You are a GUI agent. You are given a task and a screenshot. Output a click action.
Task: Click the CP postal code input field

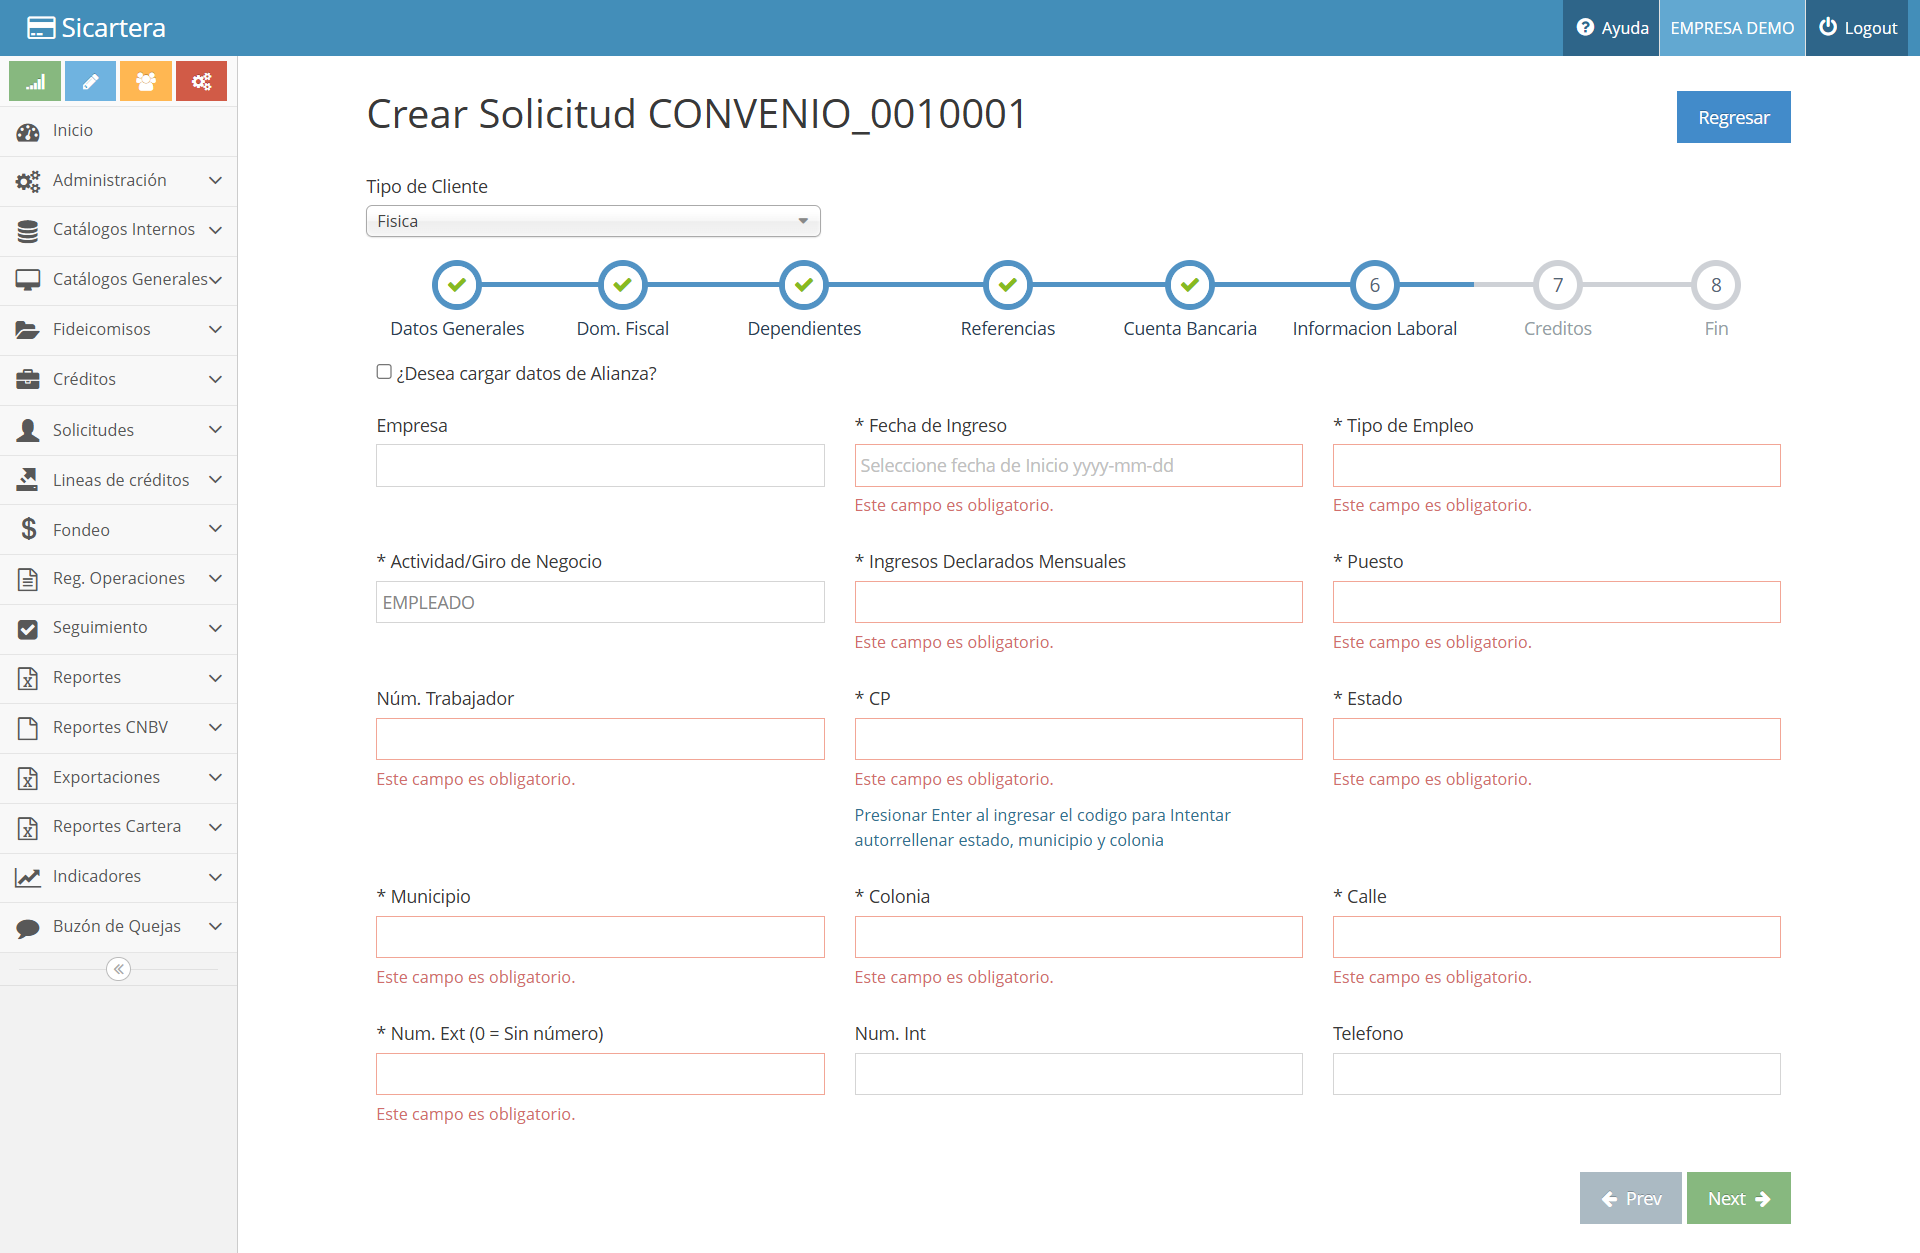tap(1078, 739)
